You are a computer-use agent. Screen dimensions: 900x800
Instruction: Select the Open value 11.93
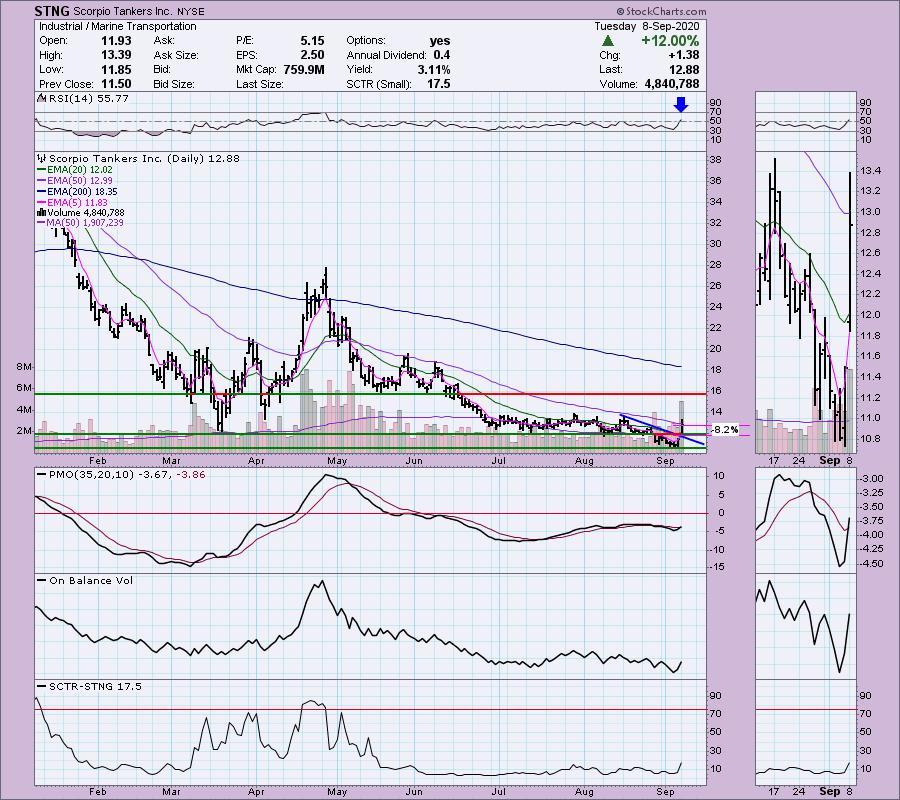point(117,41)
